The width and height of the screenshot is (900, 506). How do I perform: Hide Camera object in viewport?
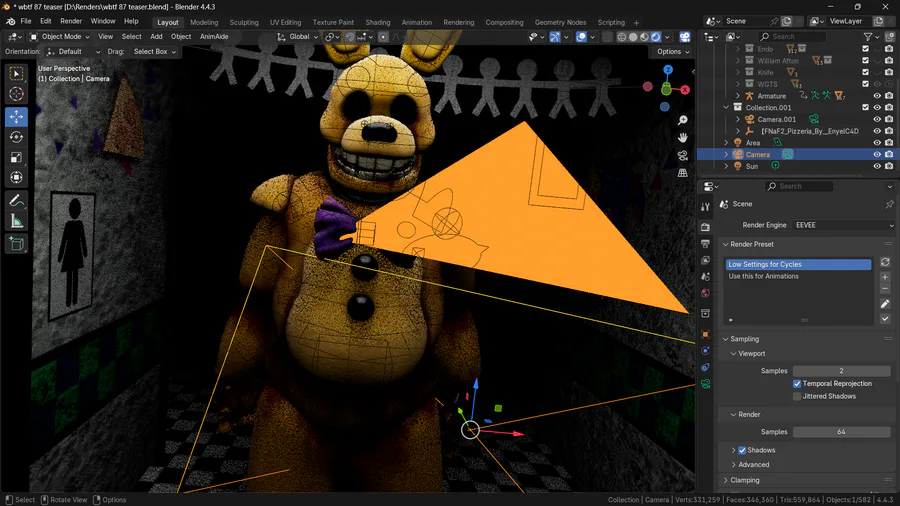click(877, 154)
